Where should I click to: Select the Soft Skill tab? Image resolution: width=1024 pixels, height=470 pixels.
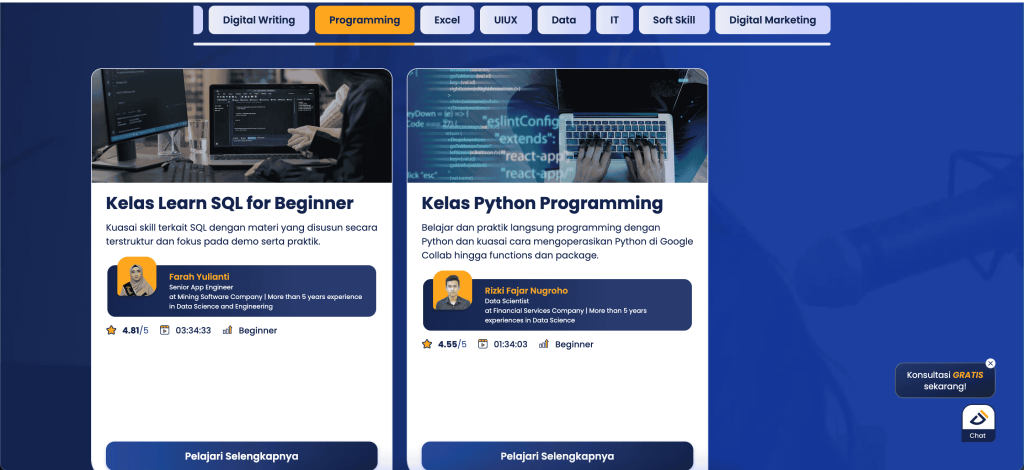pos(675,20)
